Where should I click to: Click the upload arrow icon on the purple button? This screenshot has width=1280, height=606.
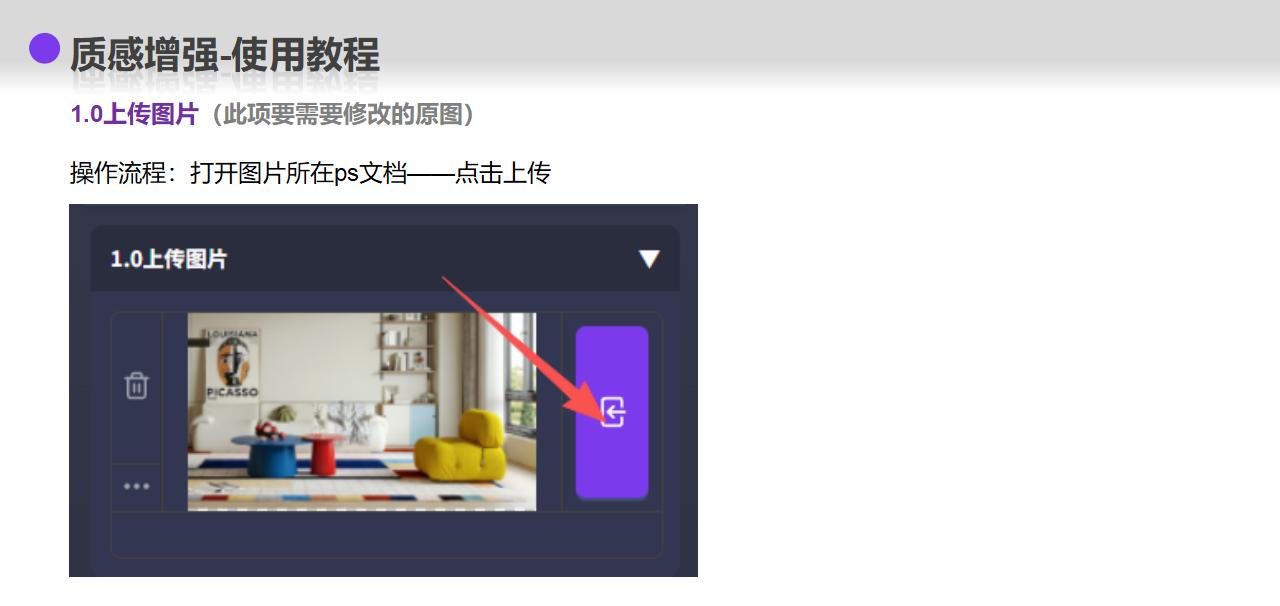tap(613, 411)
